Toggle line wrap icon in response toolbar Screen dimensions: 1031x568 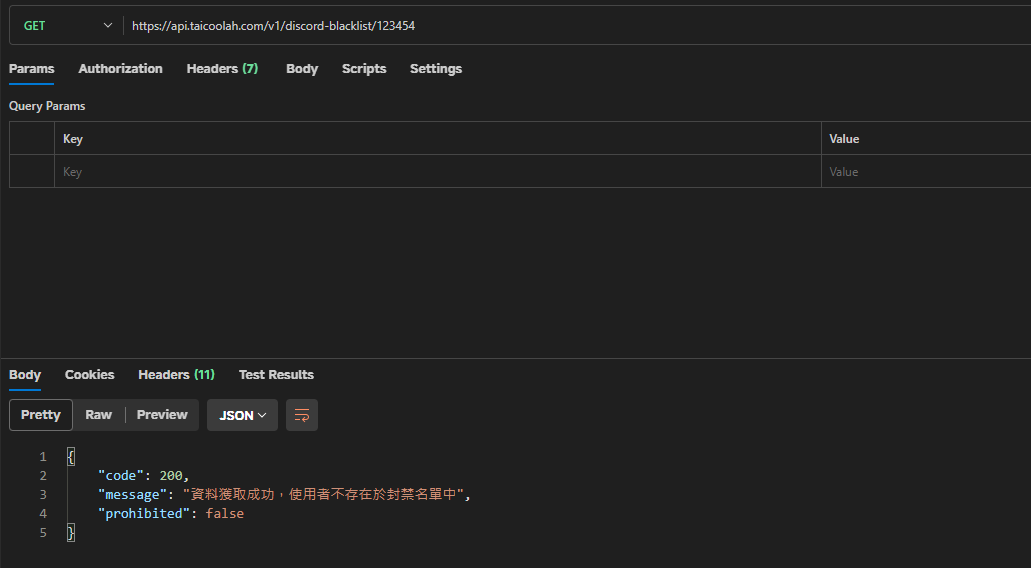(302, 415)
